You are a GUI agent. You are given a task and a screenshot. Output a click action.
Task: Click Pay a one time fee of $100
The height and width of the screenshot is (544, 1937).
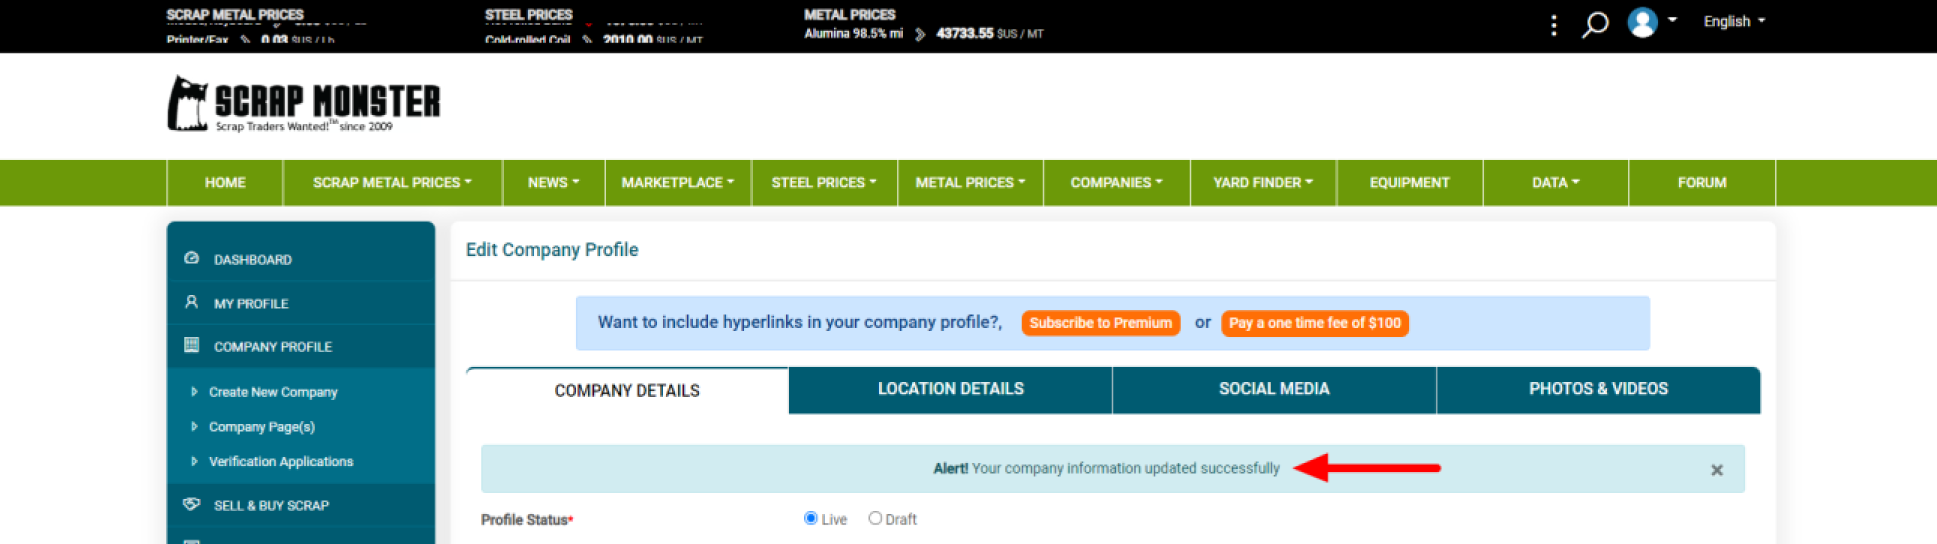click(x=1314, y=323)
